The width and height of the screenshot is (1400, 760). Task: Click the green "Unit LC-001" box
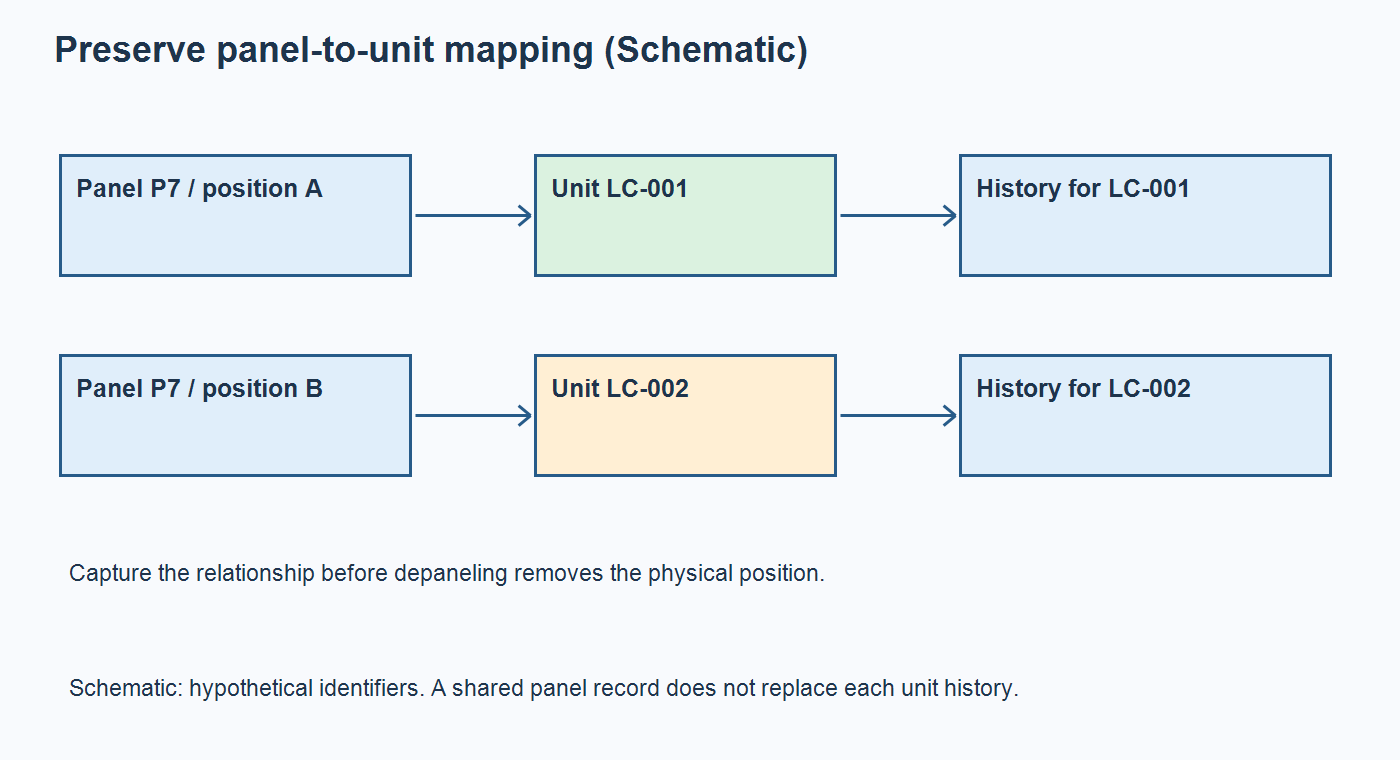(x=685, y=215)
